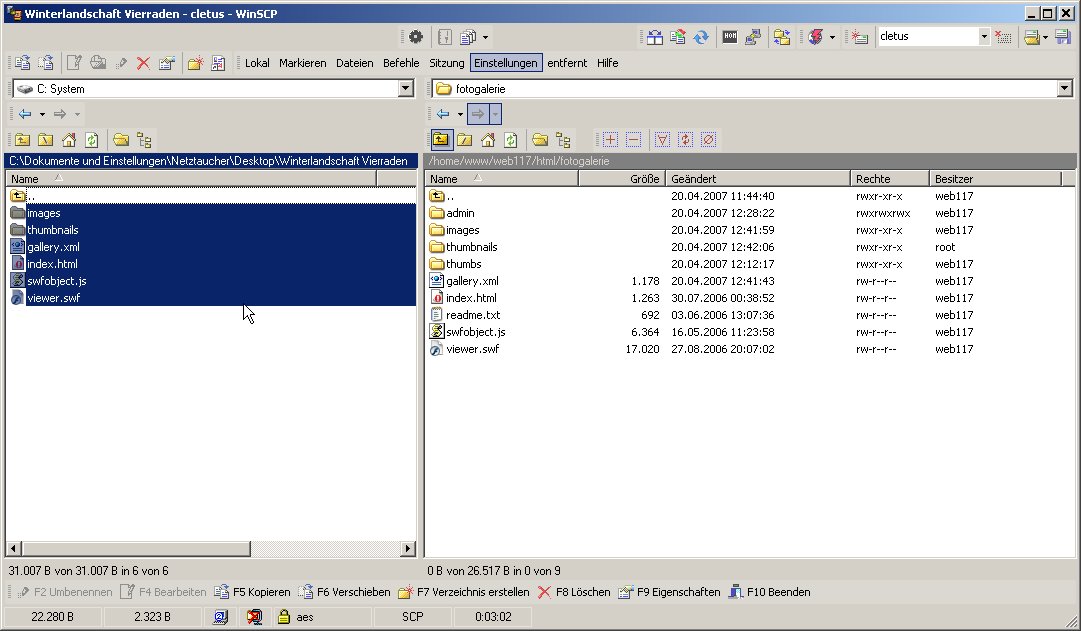Open the cletus session dropdown
Image resolution: width=1081 pixels, height=631 pixels.
coord(984,37)
